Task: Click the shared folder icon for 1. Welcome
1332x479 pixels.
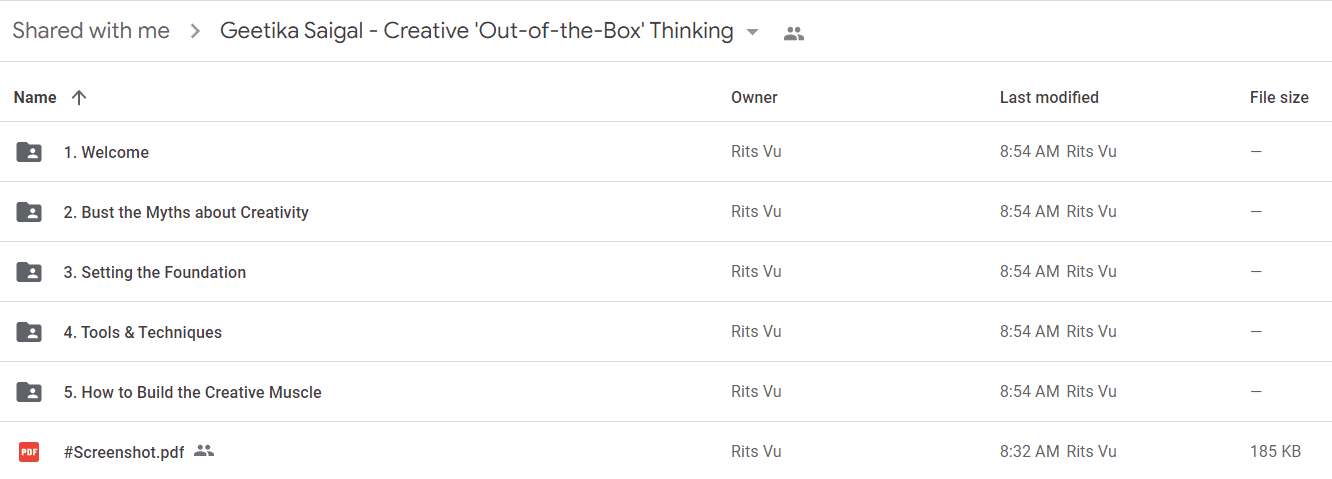Action: tap(29, 152)
